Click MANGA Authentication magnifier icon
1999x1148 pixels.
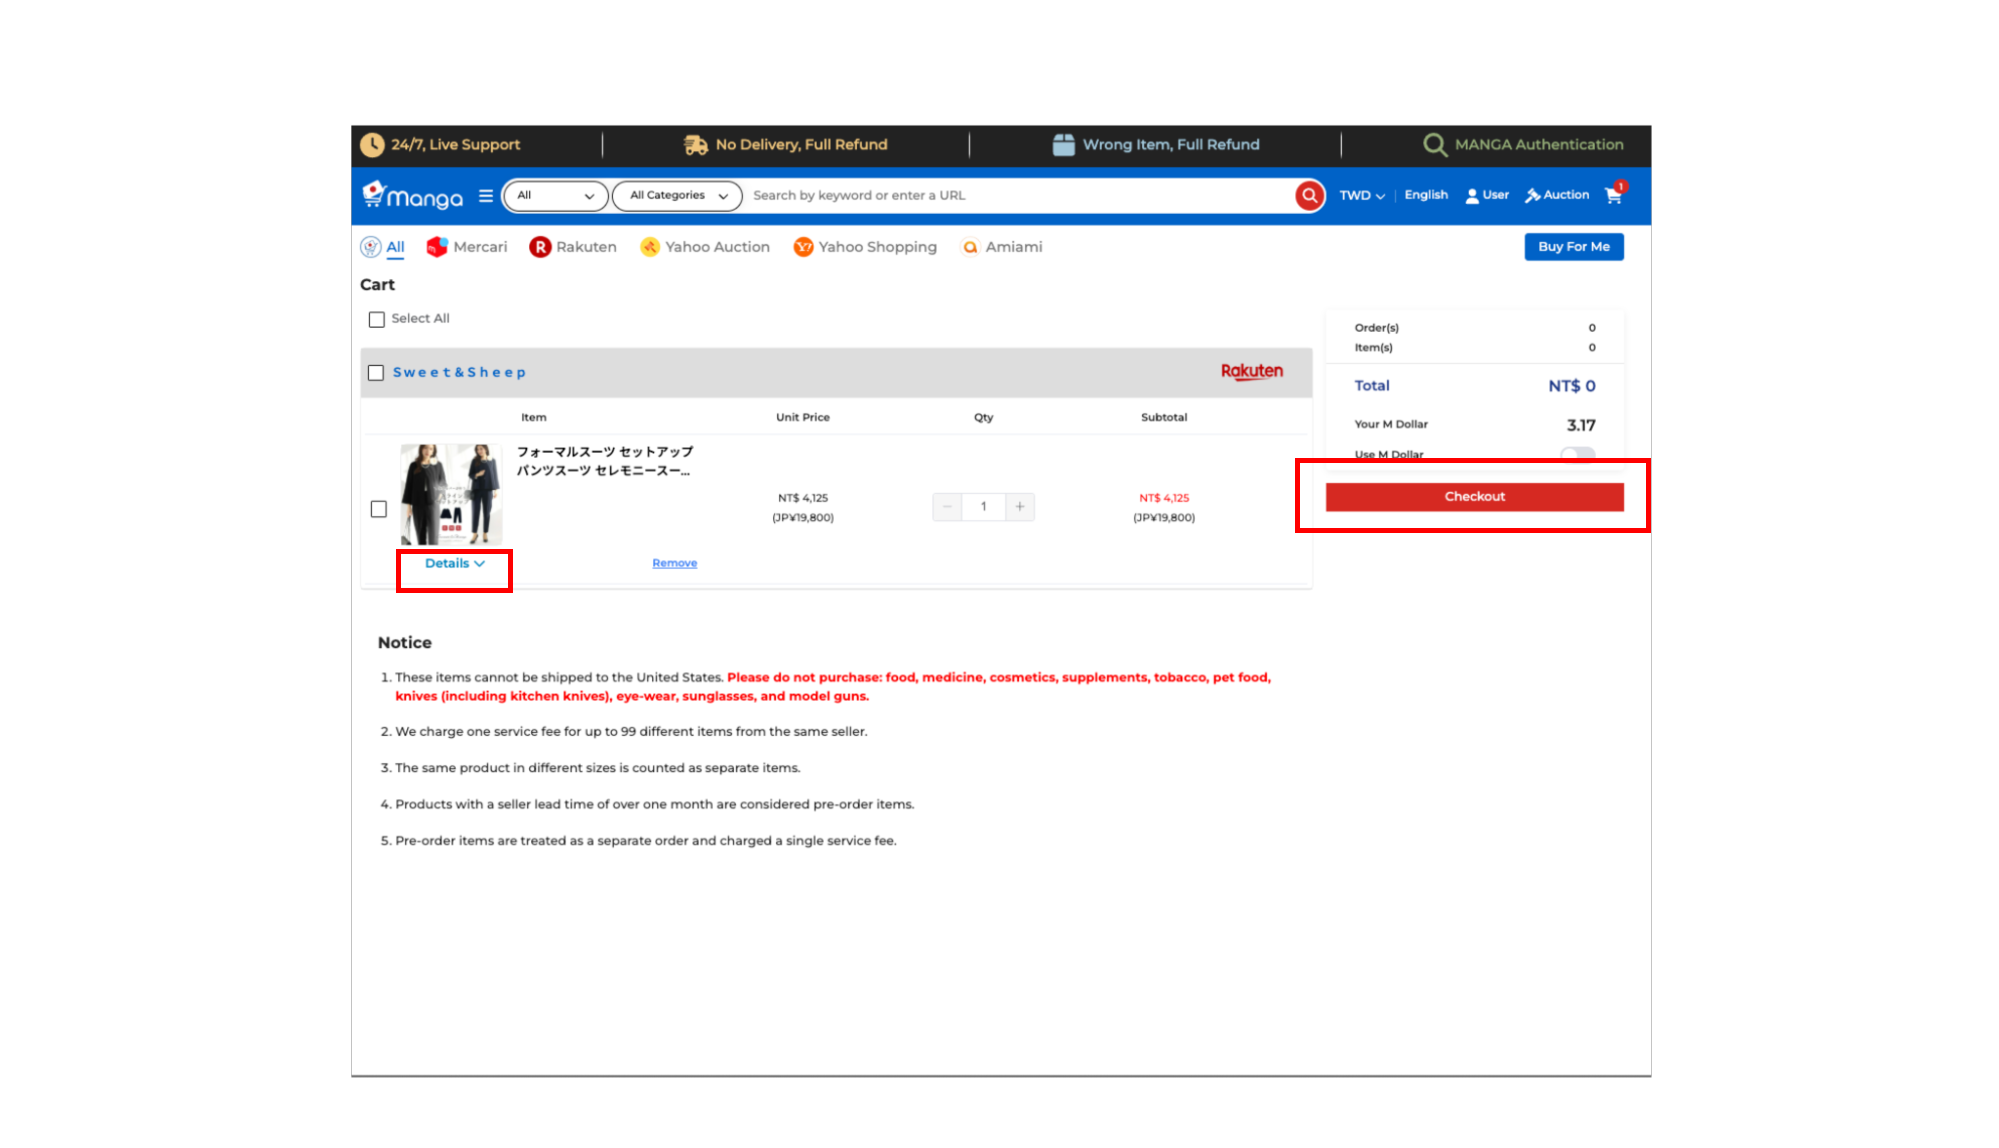coord(1434,145)
